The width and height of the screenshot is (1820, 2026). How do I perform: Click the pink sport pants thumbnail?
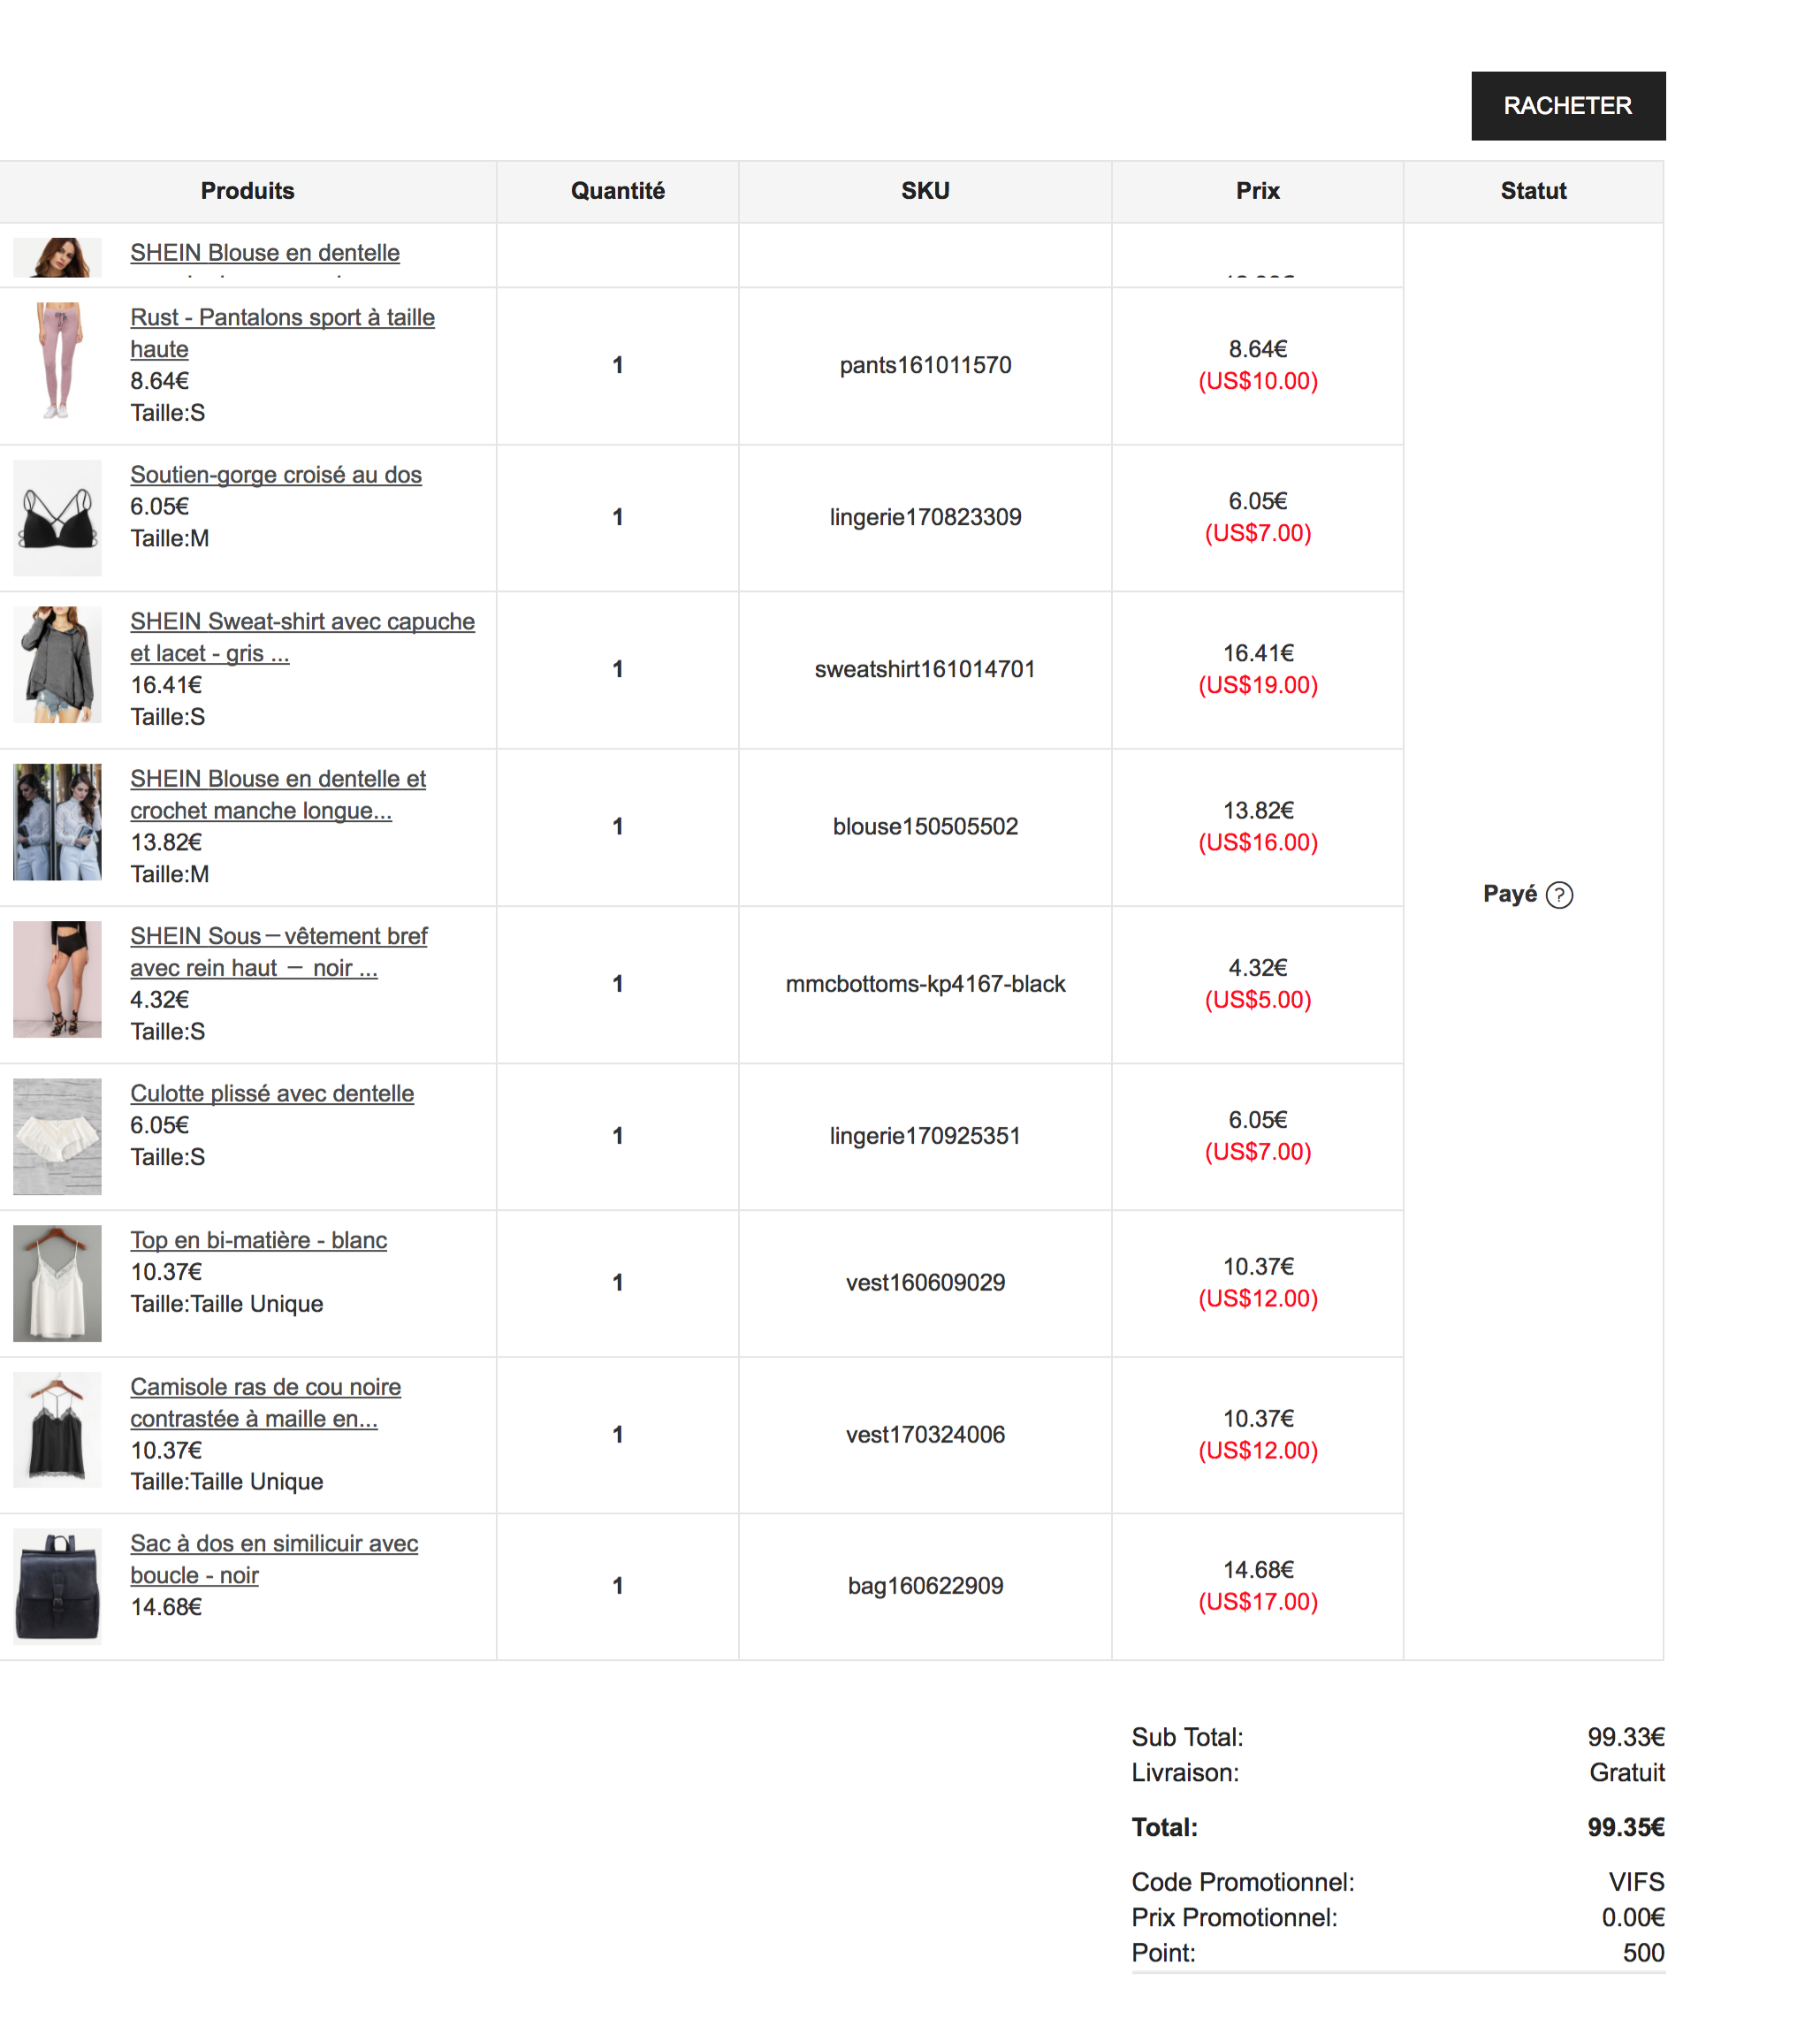pos(58,361)
